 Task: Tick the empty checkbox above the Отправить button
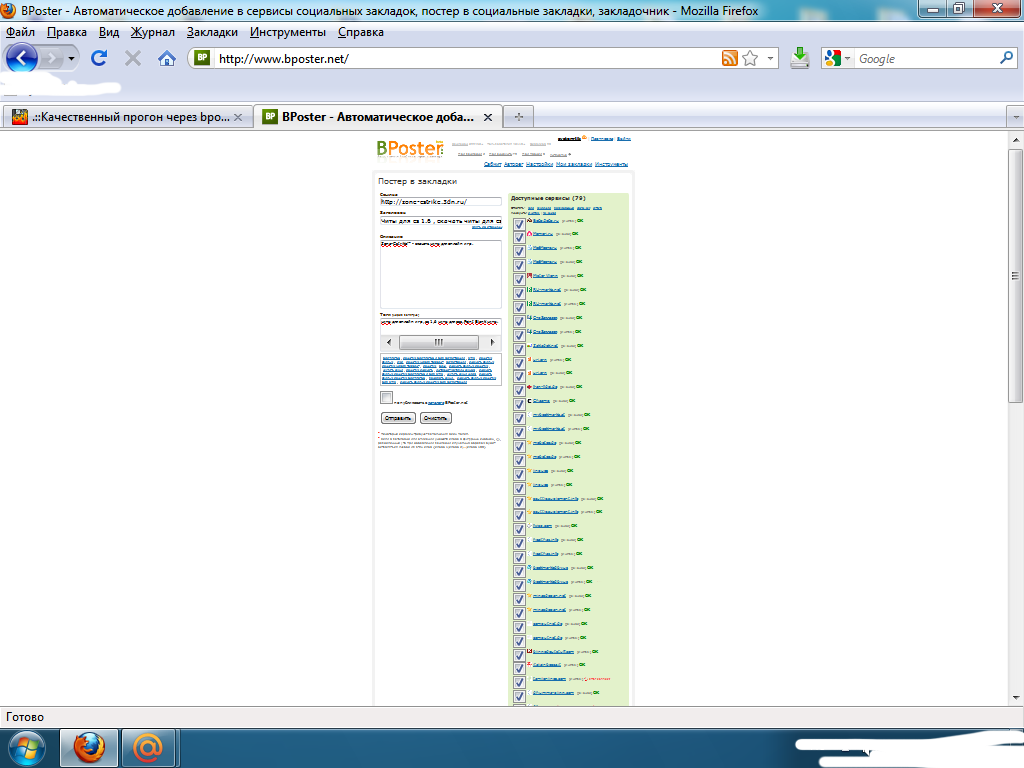386,398
